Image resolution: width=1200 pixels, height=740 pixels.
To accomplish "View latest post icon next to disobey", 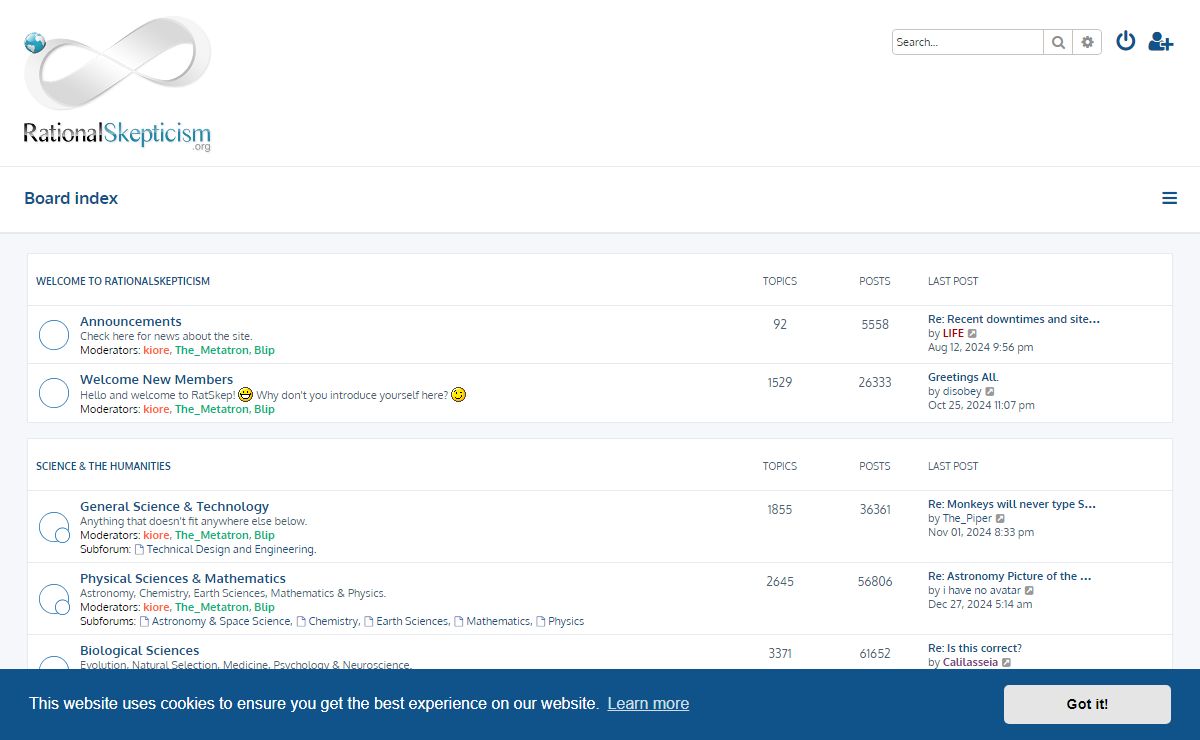I will click(x=990, y=392).
